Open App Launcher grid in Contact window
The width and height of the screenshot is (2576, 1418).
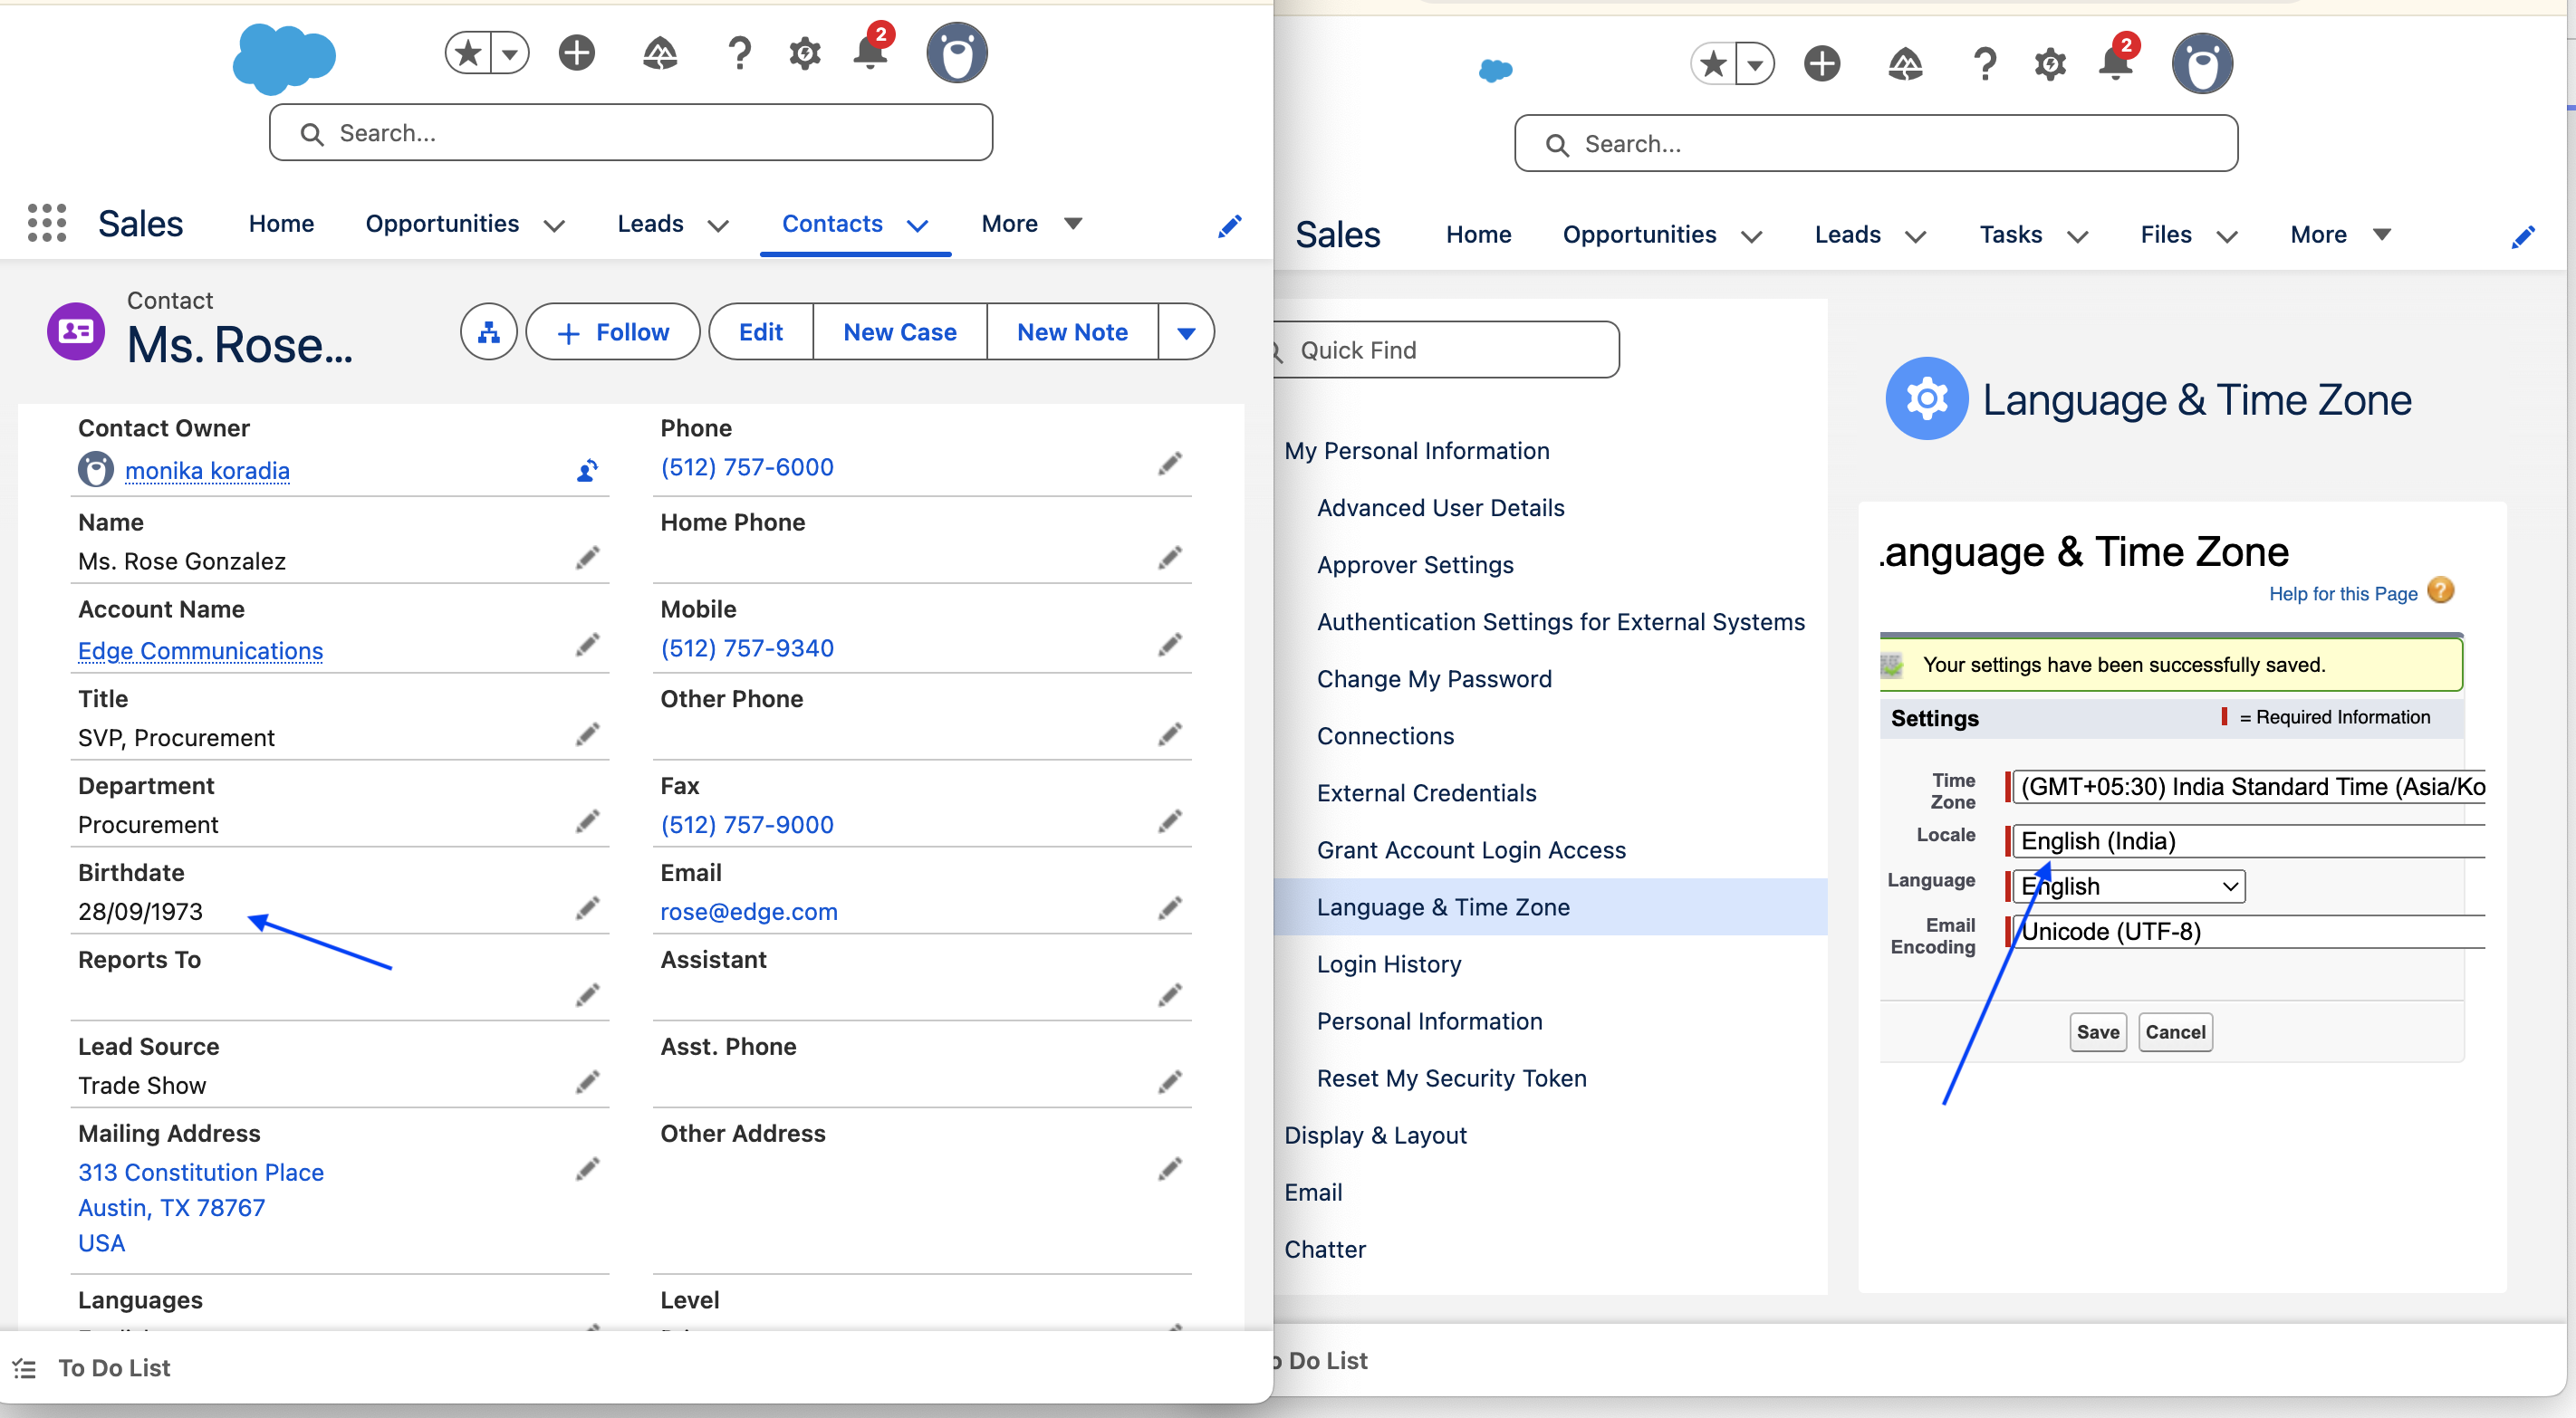(46, 223)
